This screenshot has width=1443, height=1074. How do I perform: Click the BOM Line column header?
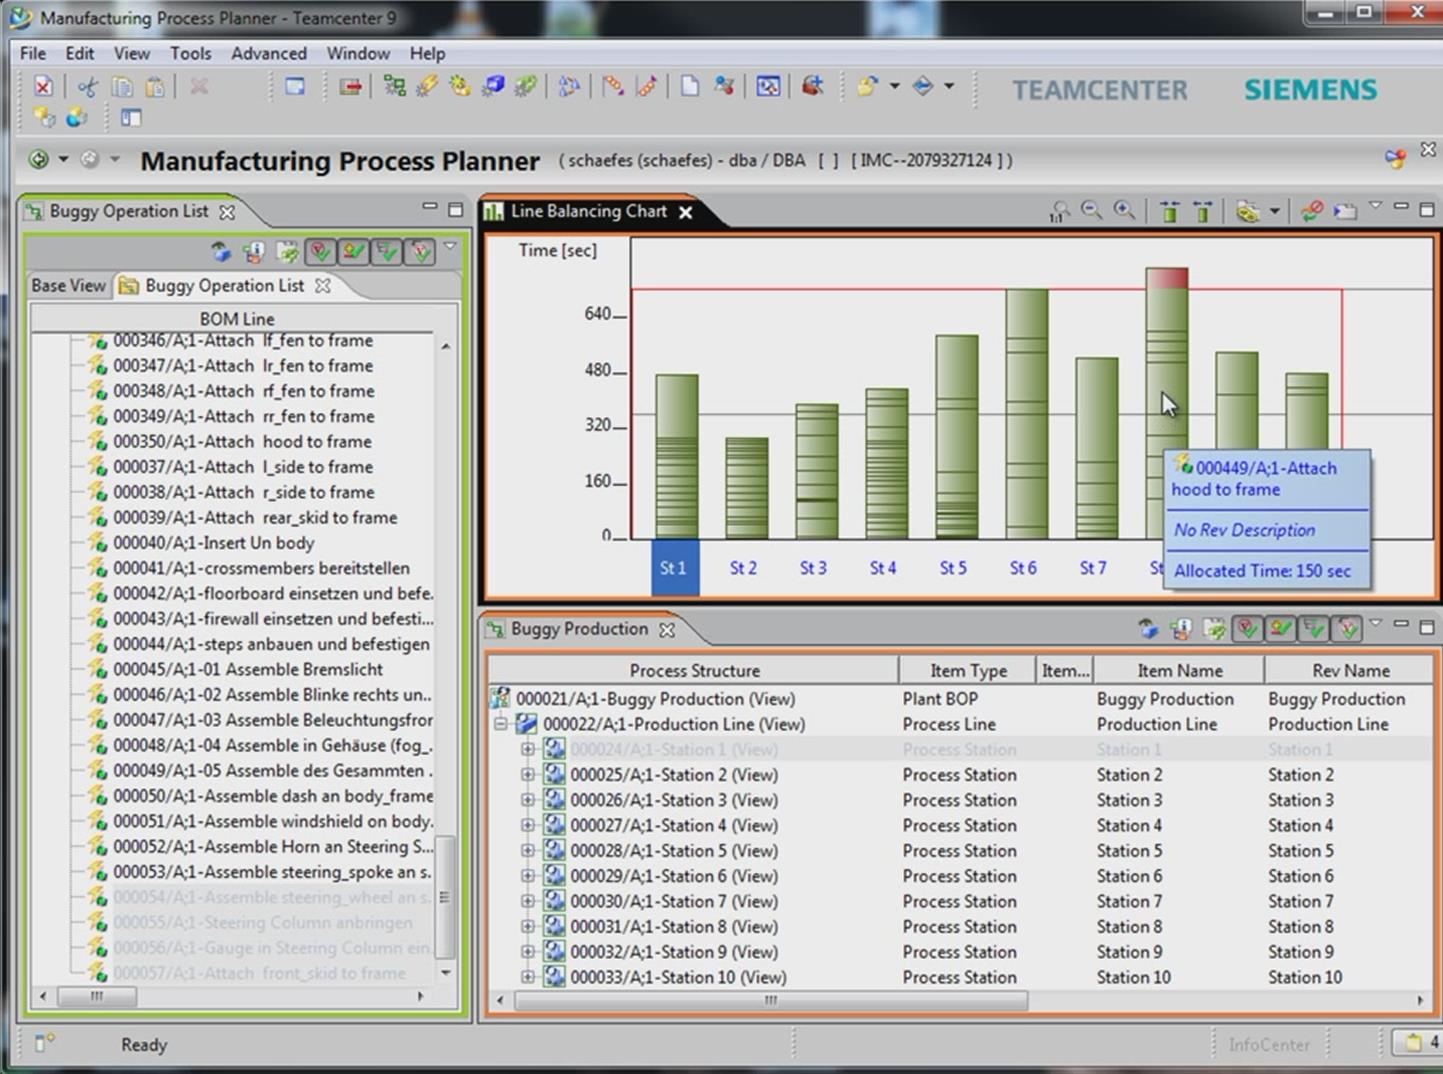pos(237,319)
